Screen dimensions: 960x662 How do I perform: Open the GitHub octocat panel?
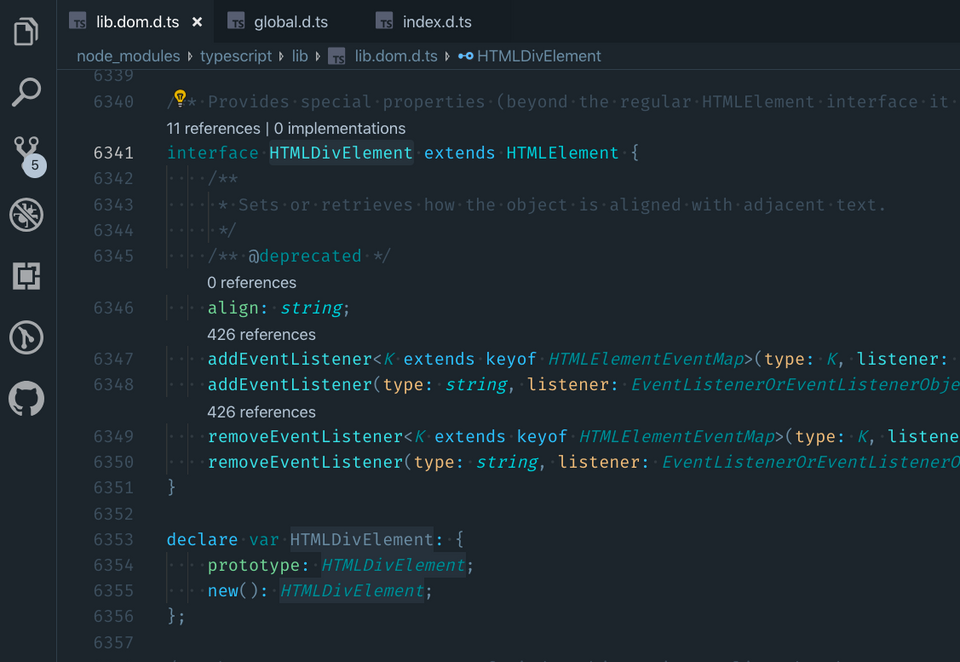coord(26,399)
